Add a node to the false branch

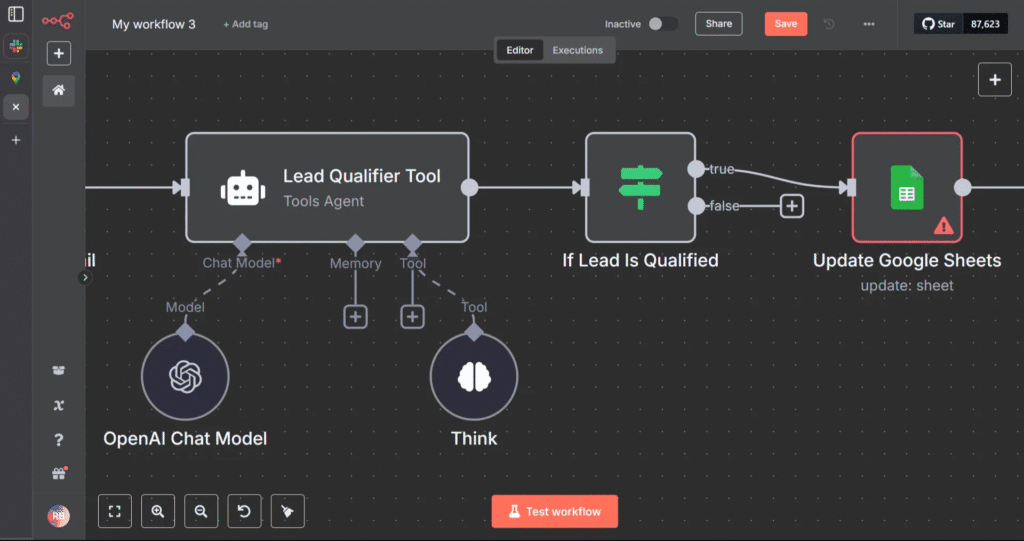792,206
